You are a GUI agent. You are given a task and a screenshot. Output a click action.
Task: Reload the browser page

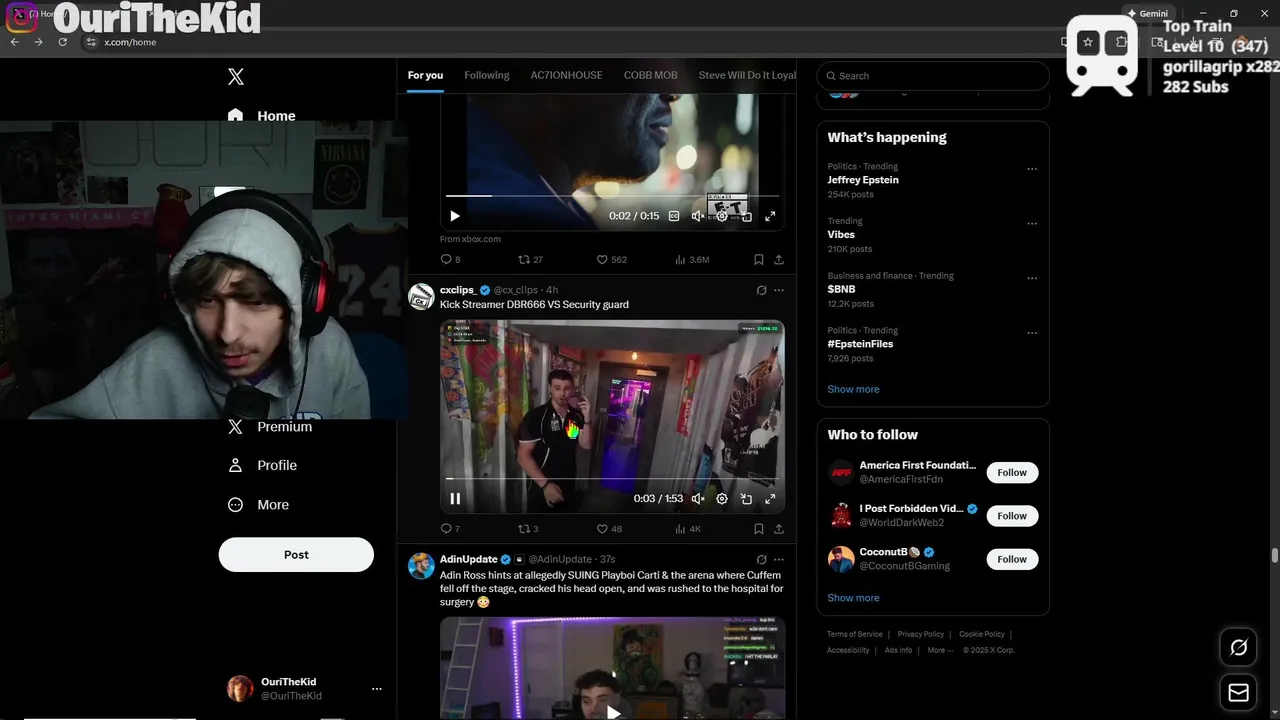tap(62, 42)
